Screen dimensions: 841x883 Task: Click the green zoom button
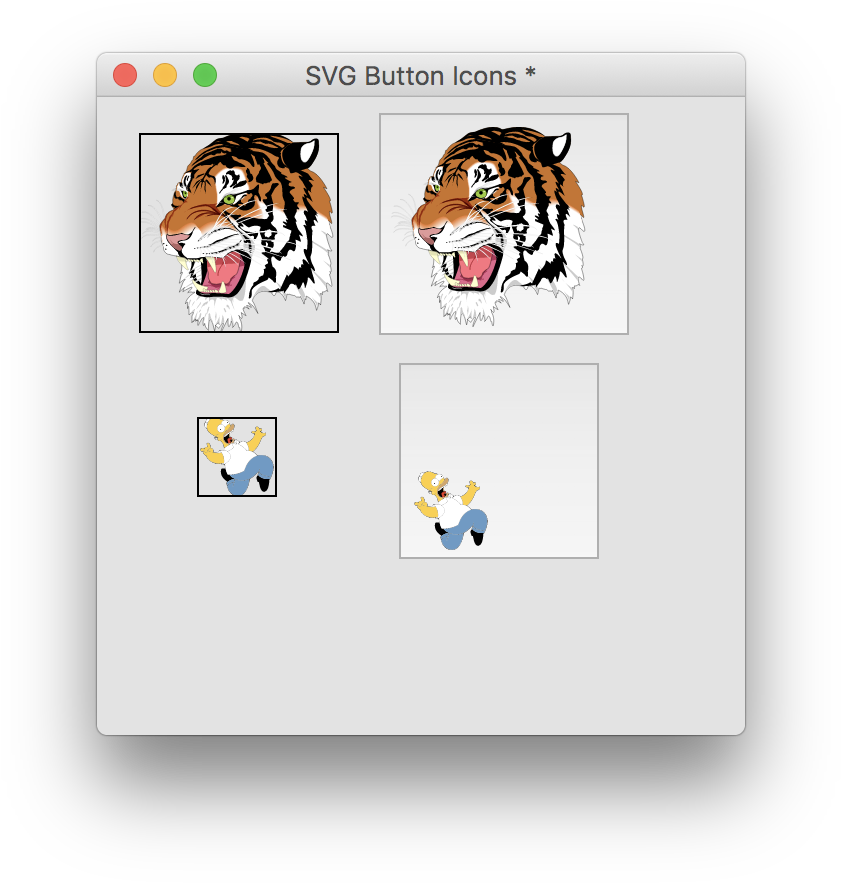(x=204, y=74)
